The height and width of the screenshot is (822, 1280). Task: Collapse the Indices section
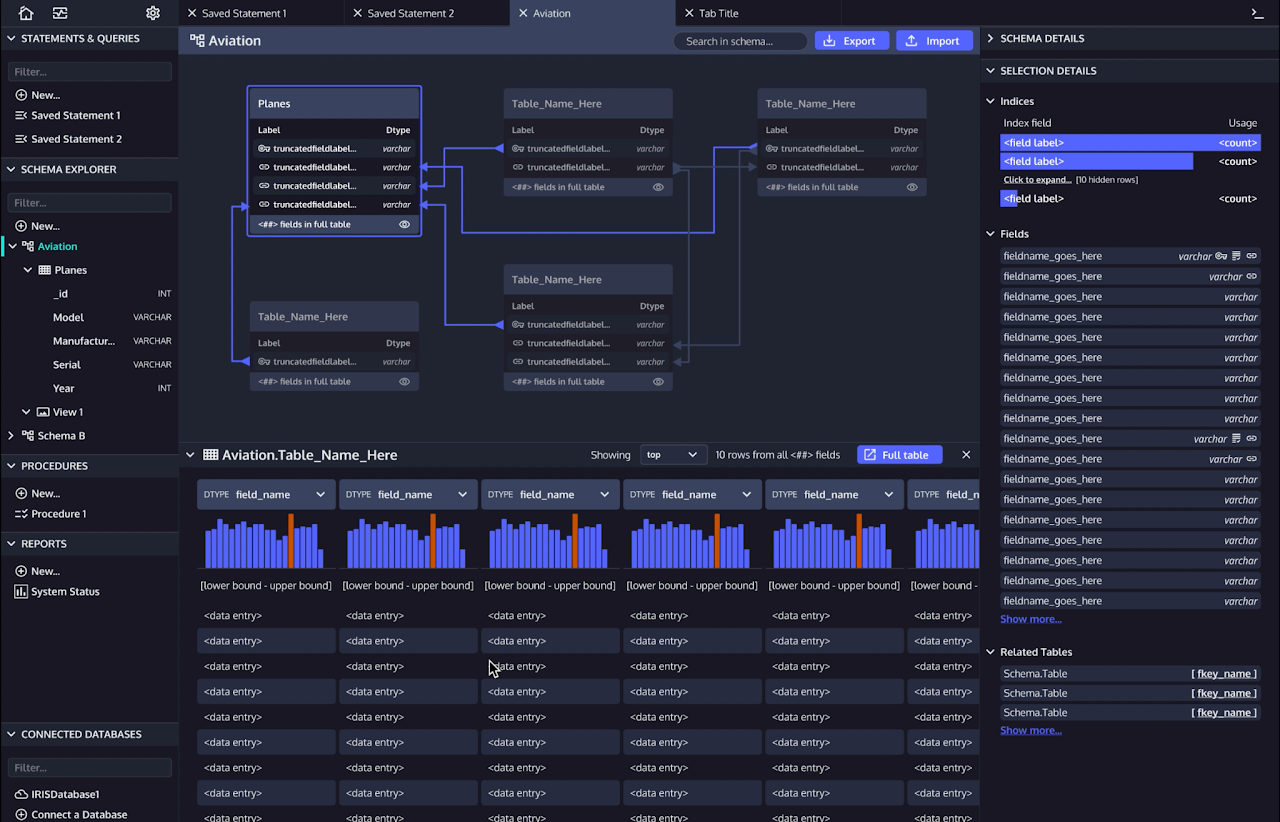point(990,101)
